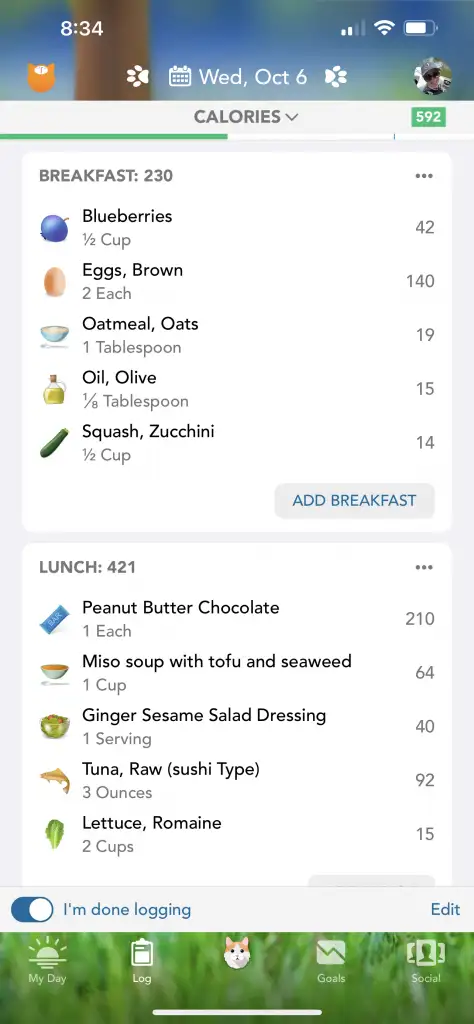This screenshot has height=1024, width=474.
Task: Open Lunch section three-dot menu
Action: click(424, 567)
